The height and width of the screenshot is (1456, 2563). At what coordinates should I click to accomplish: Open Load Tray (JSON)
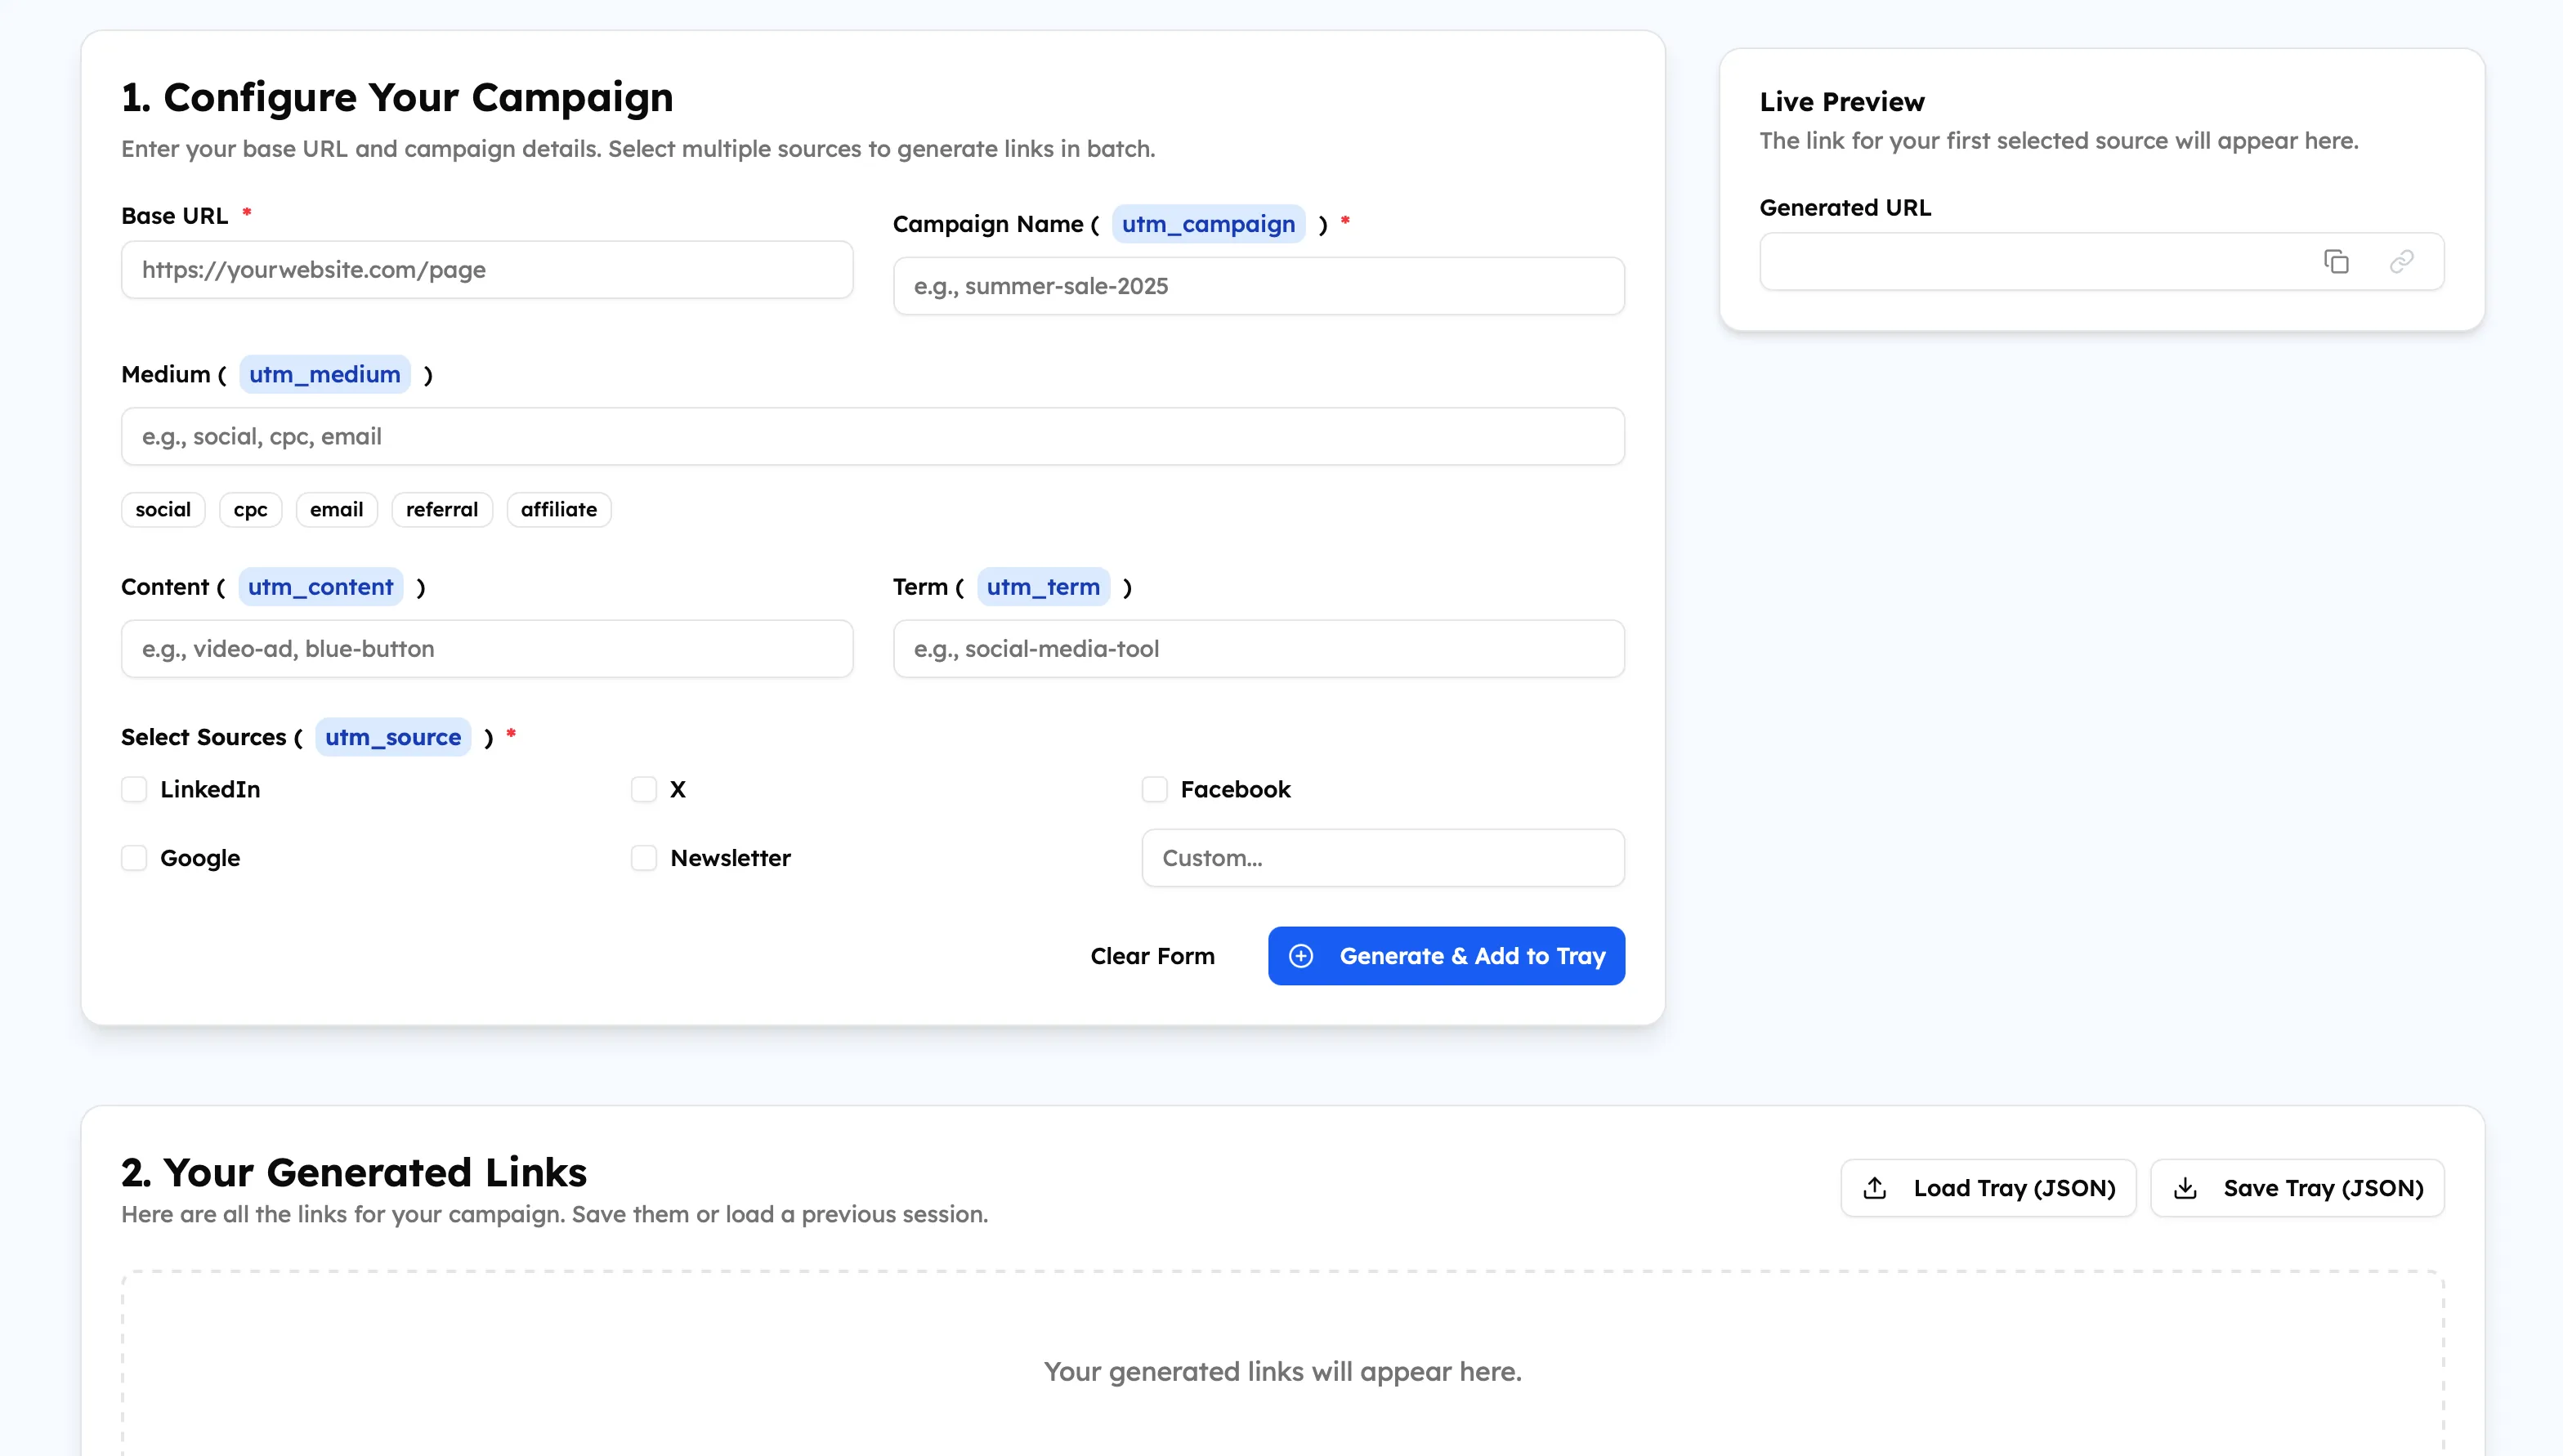[x=1988, y=1188]
